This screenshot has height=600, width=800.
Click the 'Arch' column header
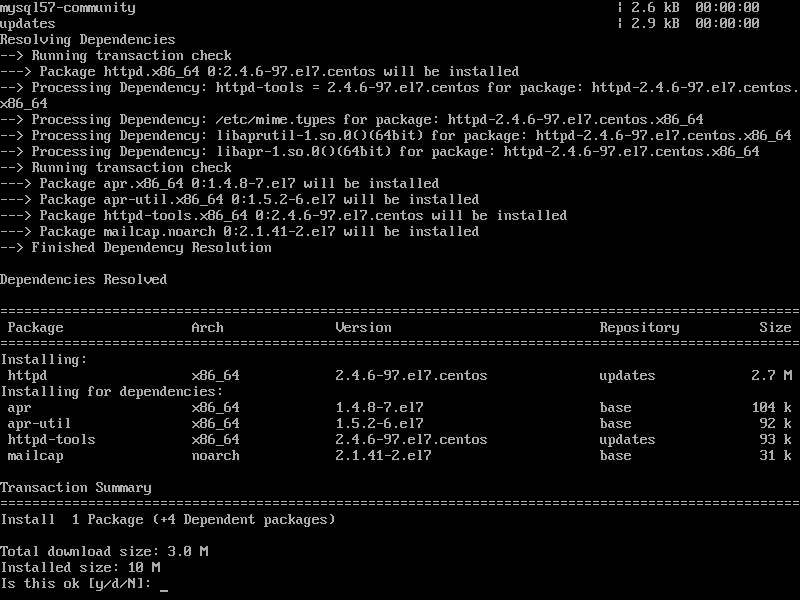[x=207, y=328]
